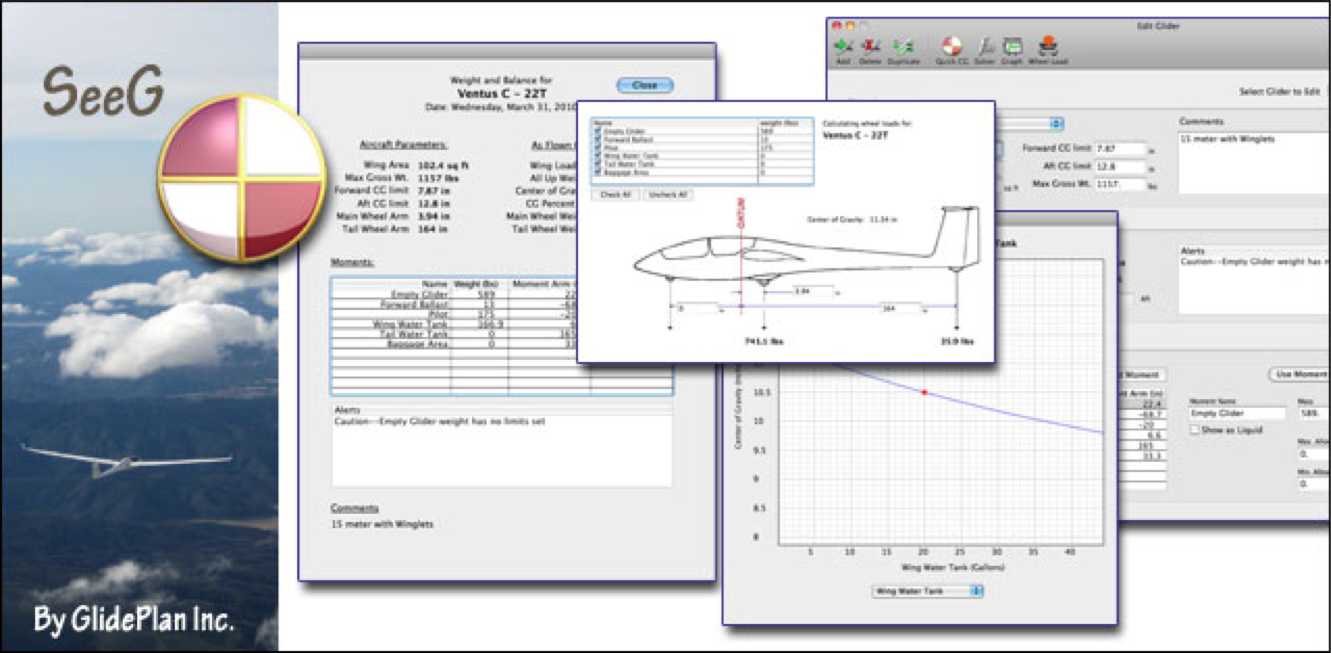Click the Forward CG limit field
This screenshot has width=1331, height=653.
pos(1120,149)
